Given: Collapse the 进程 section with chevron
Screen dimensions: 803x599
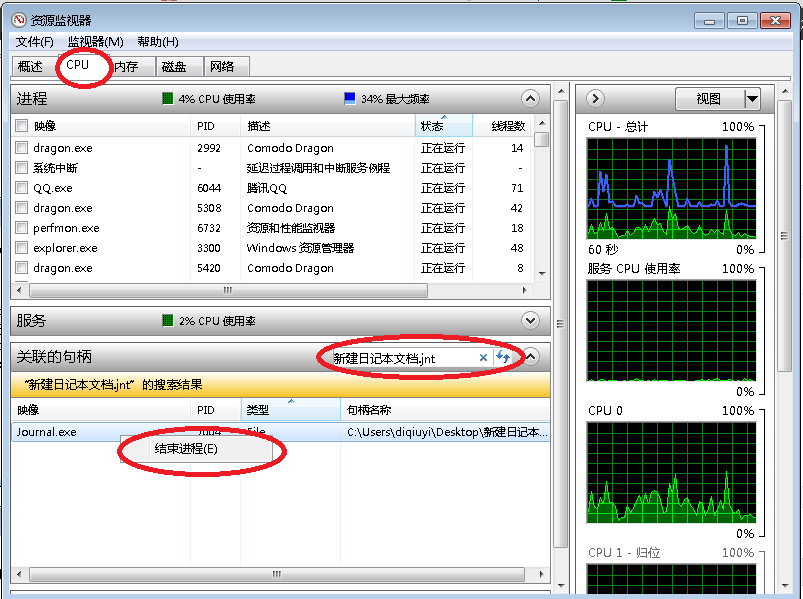Looking at the screenshot, I should pos(530,99).
